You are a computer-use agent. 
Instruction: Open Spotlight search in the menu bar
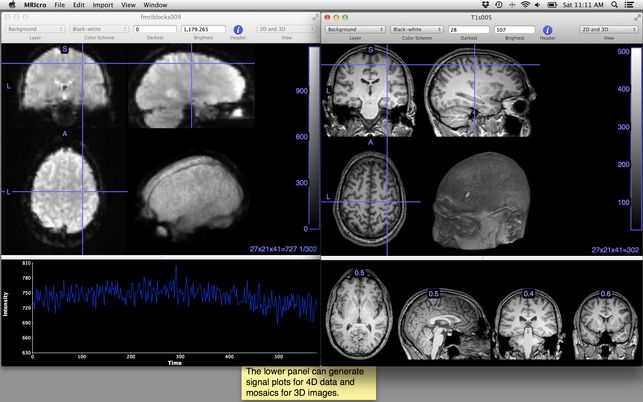tap(615, 5)
